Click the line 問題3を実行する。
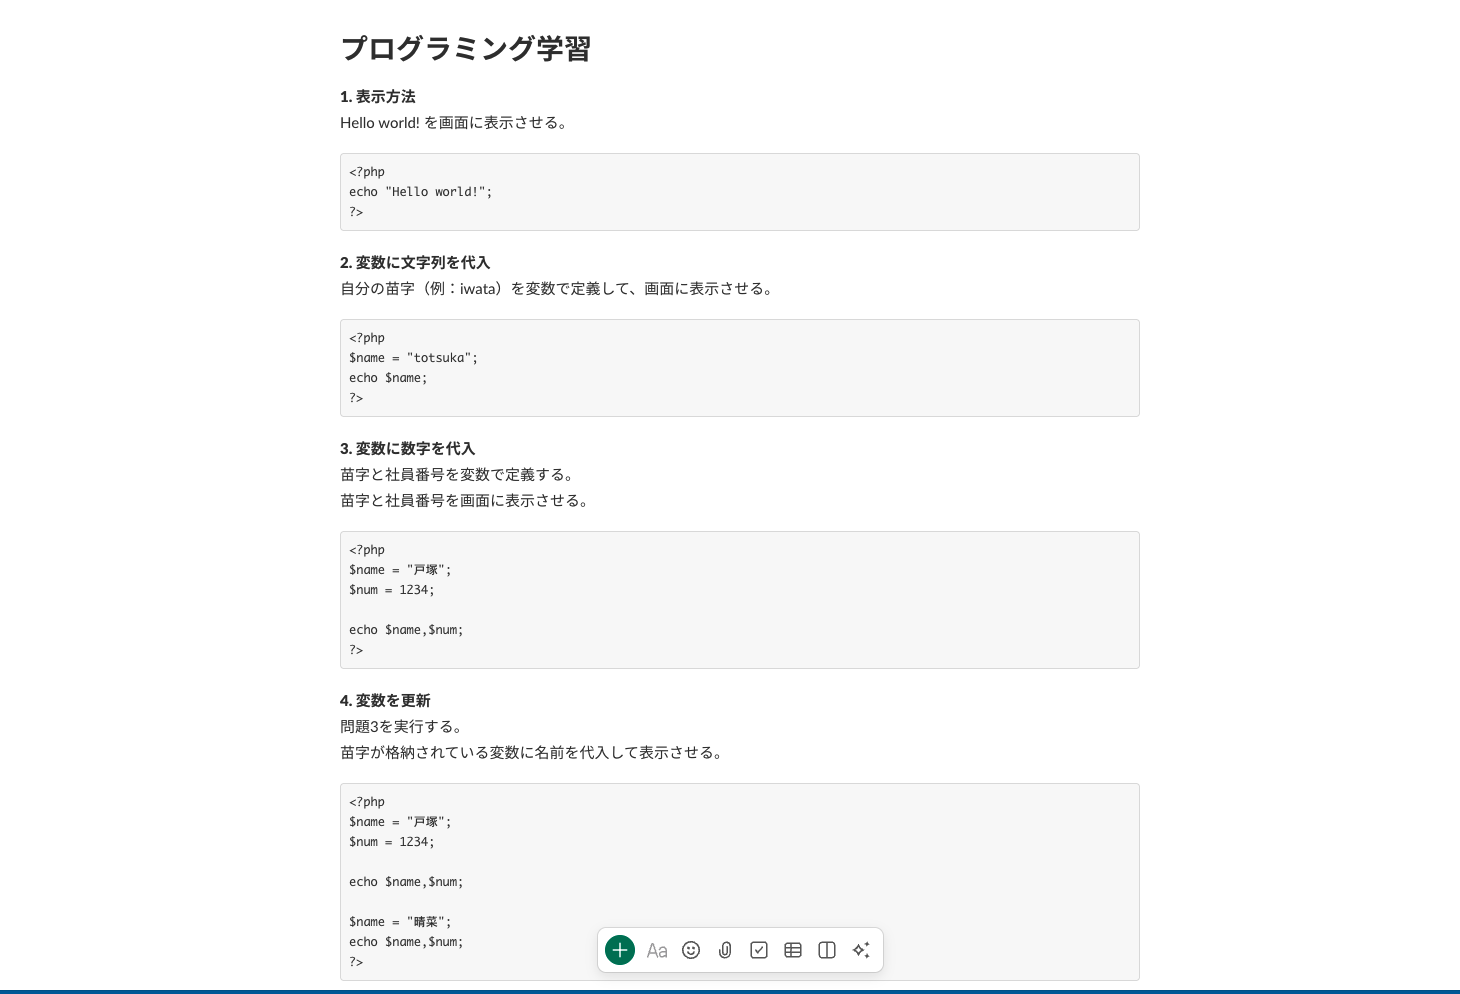The height and width of the screenshot is (994, 1460). (x=402, y=727)
